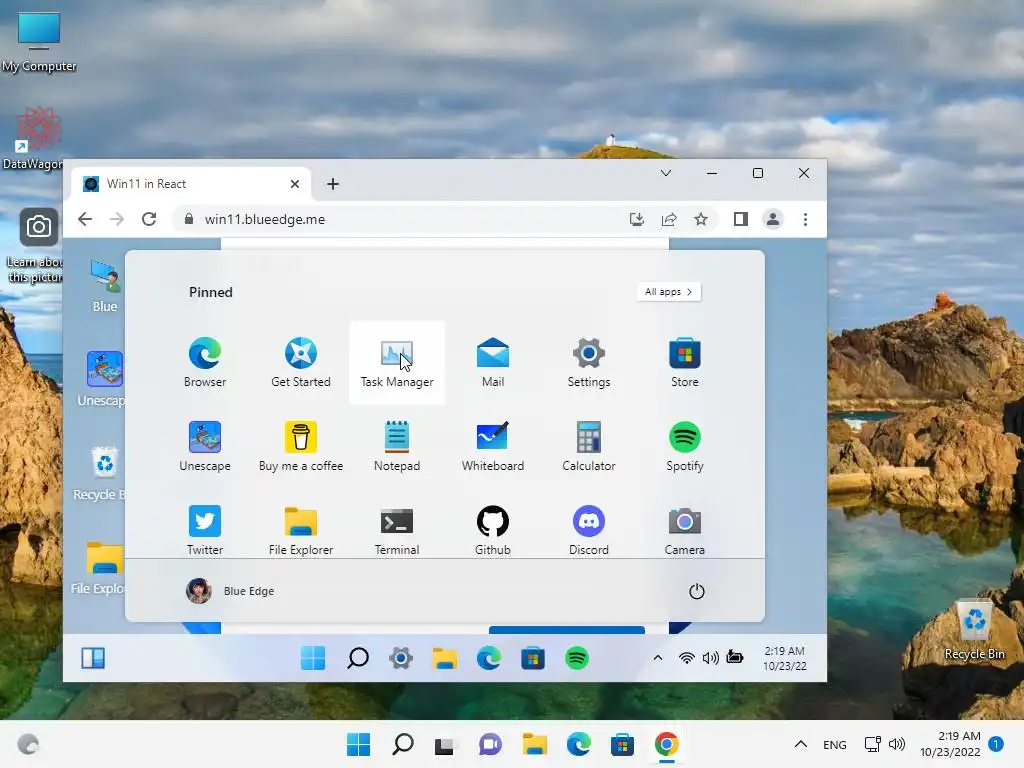Open the Chrome profile avatar

[773, 219]
